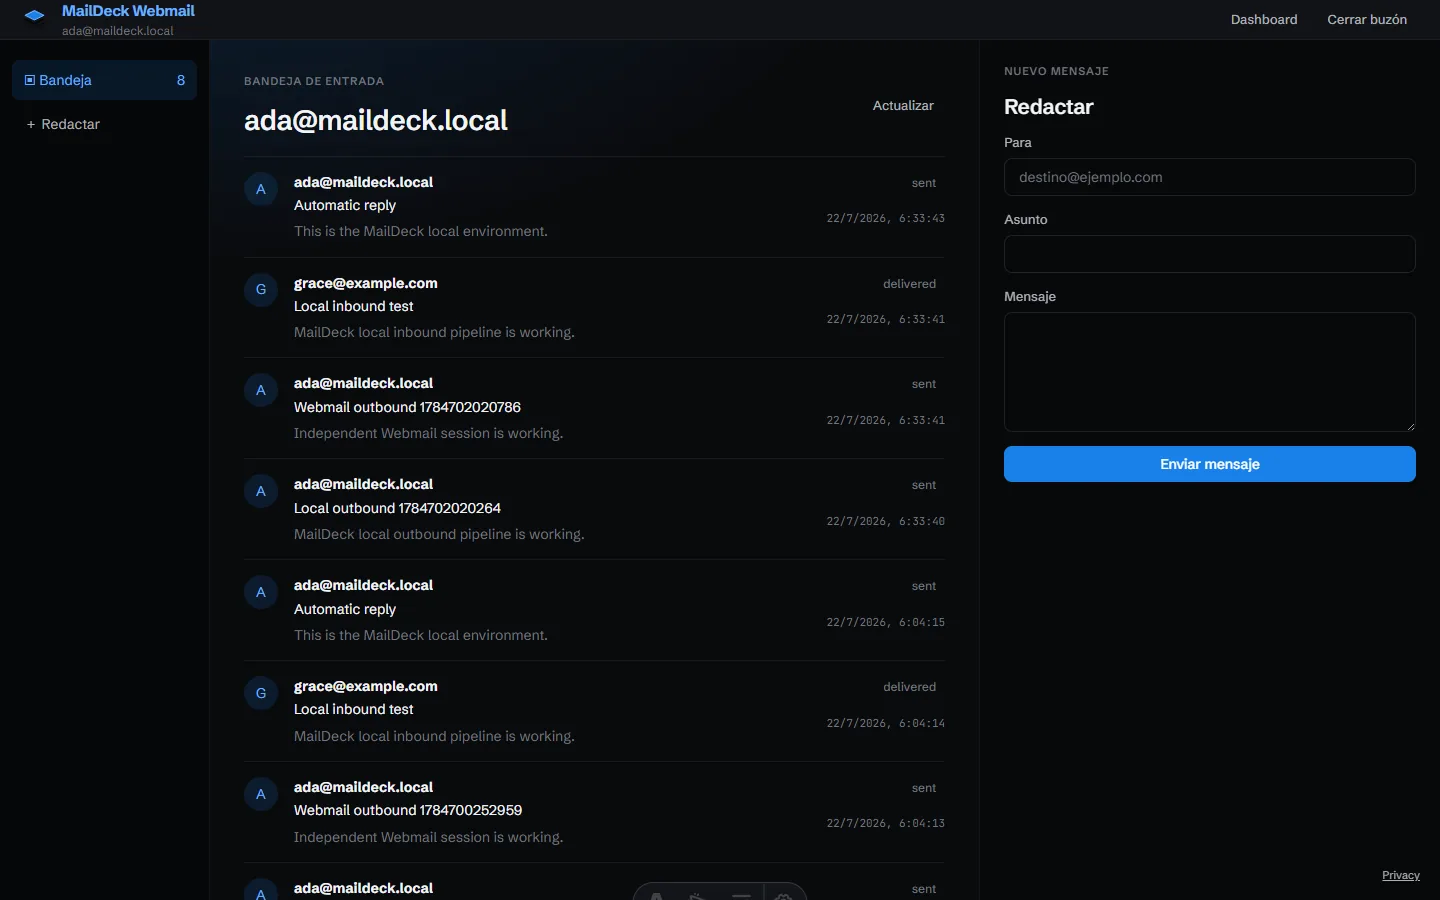The width and height of the screenshot is (1440, 900).
Task: Click avatar A of Automatic reply 6:04:15
Action: 261,592
